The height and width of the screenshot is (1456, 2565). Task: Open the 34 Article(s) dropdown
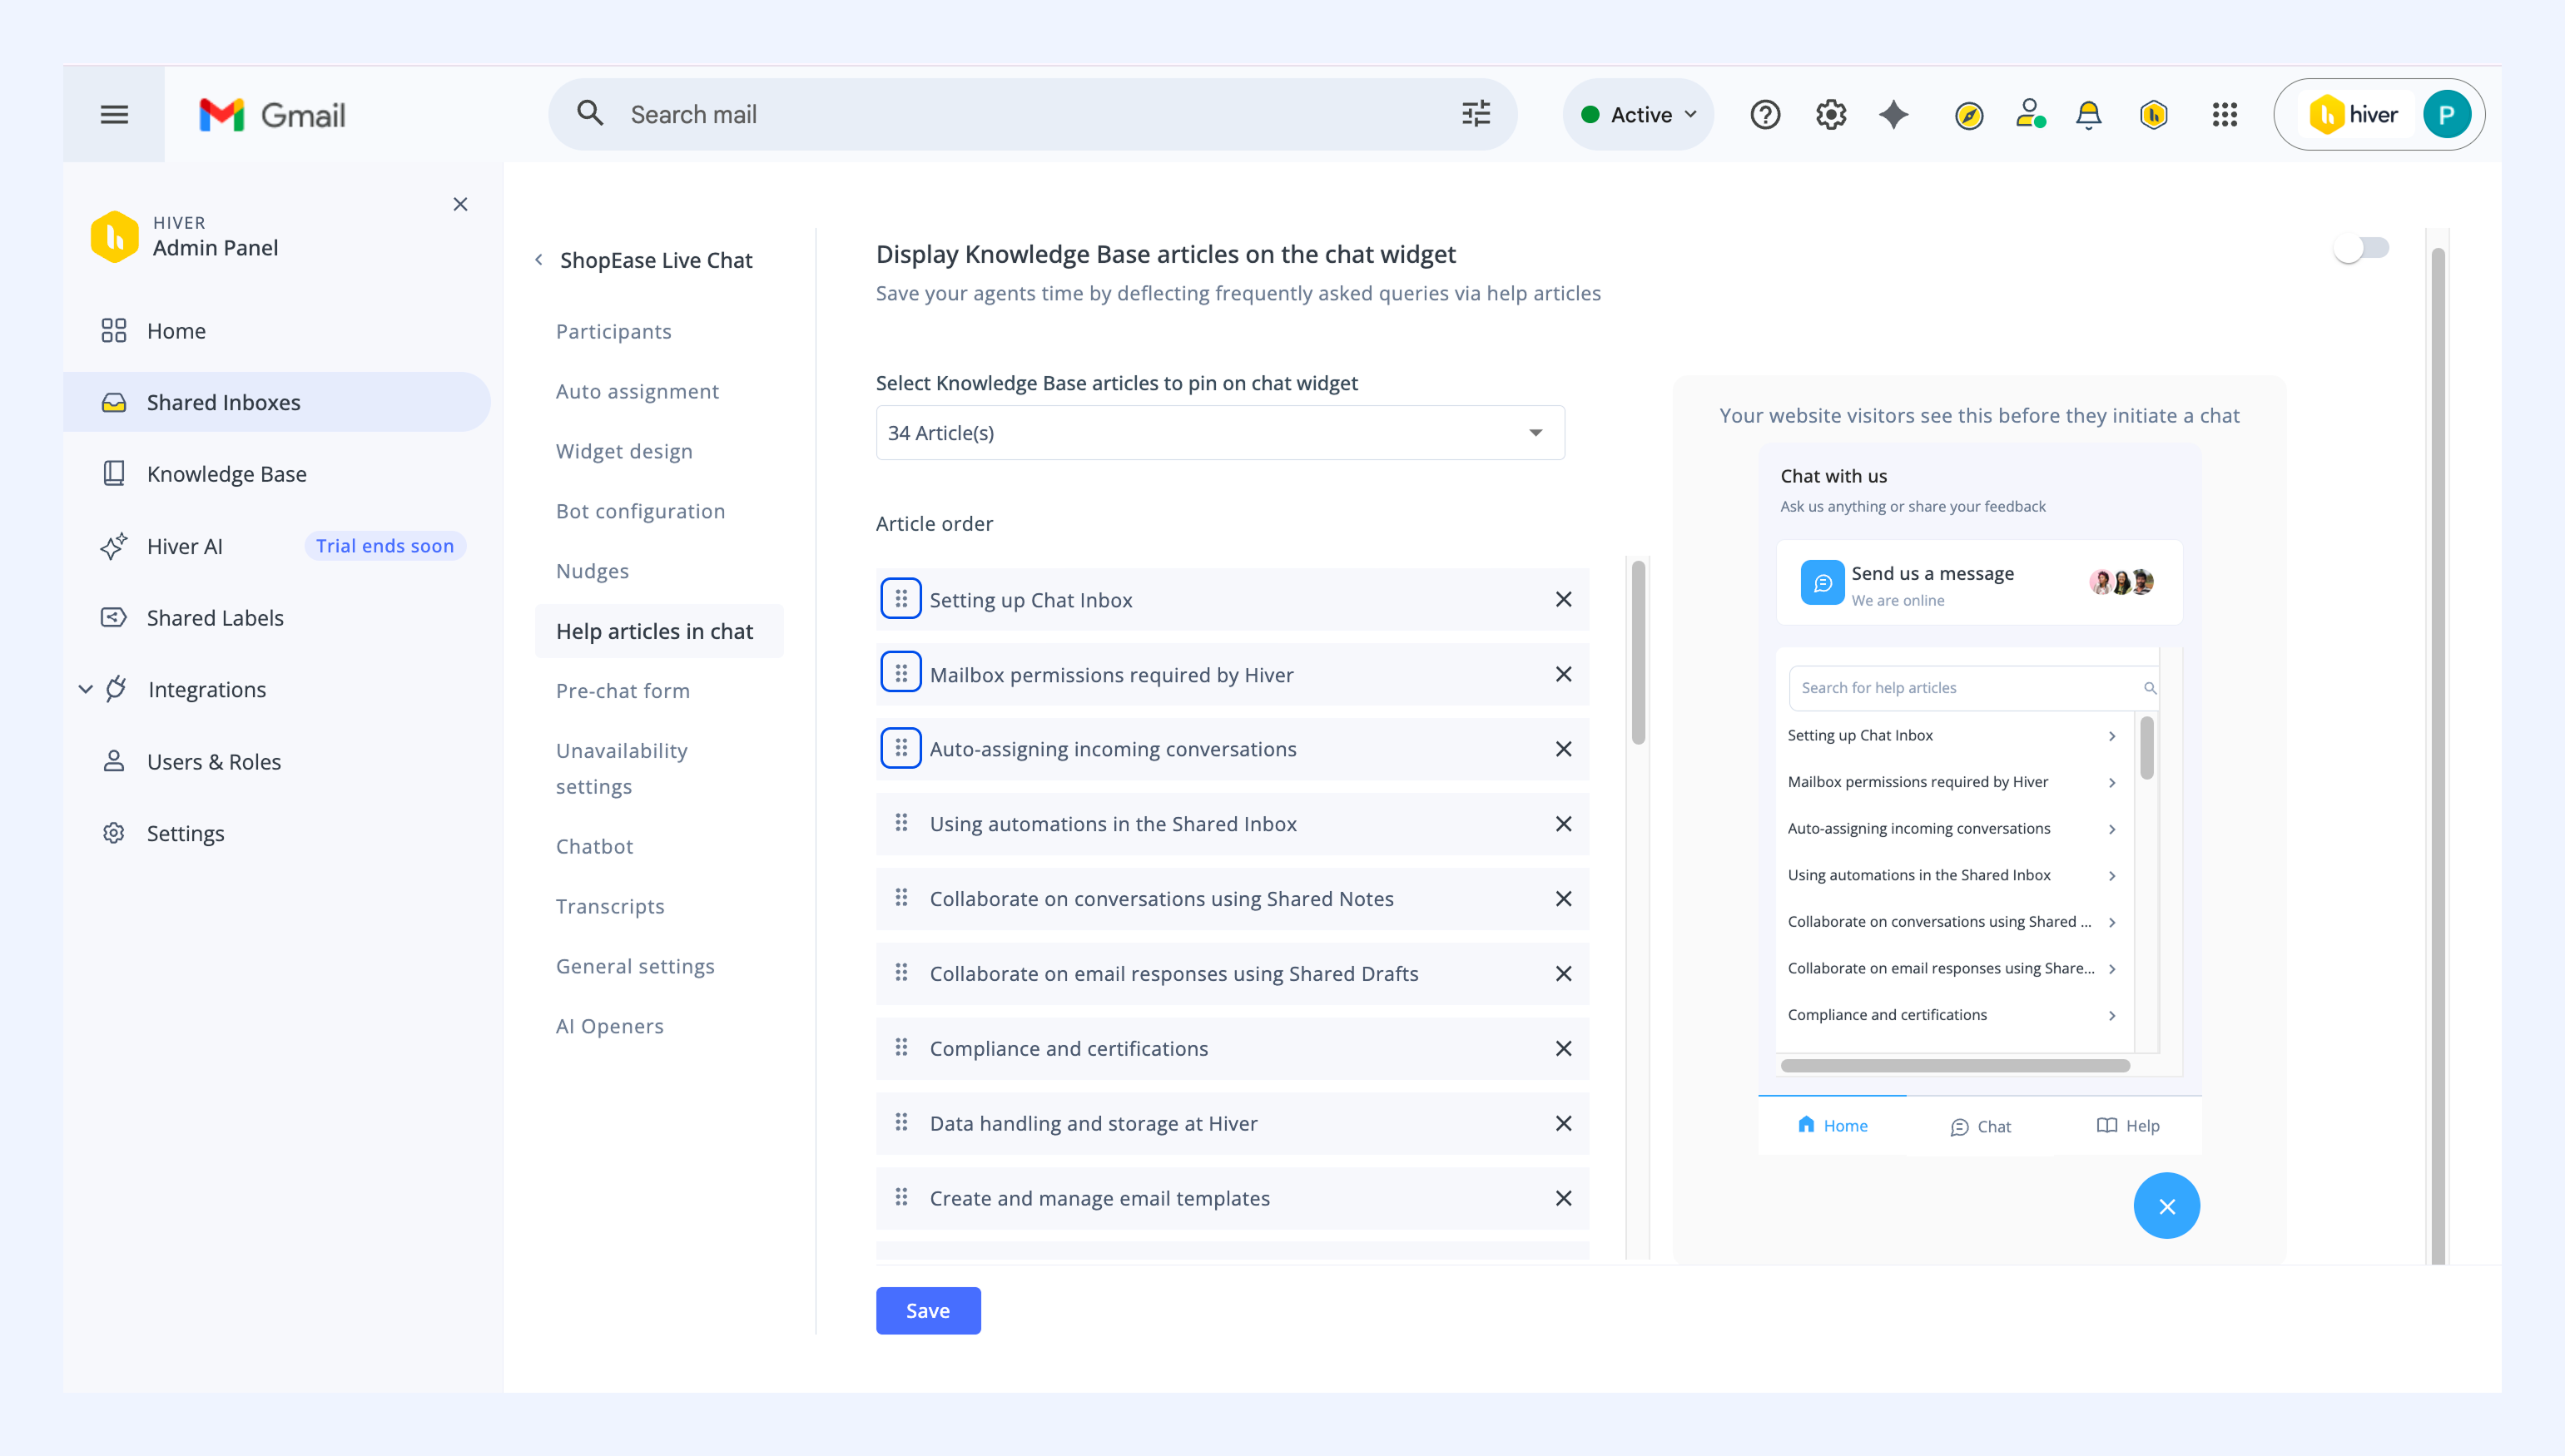point(1220,433)
